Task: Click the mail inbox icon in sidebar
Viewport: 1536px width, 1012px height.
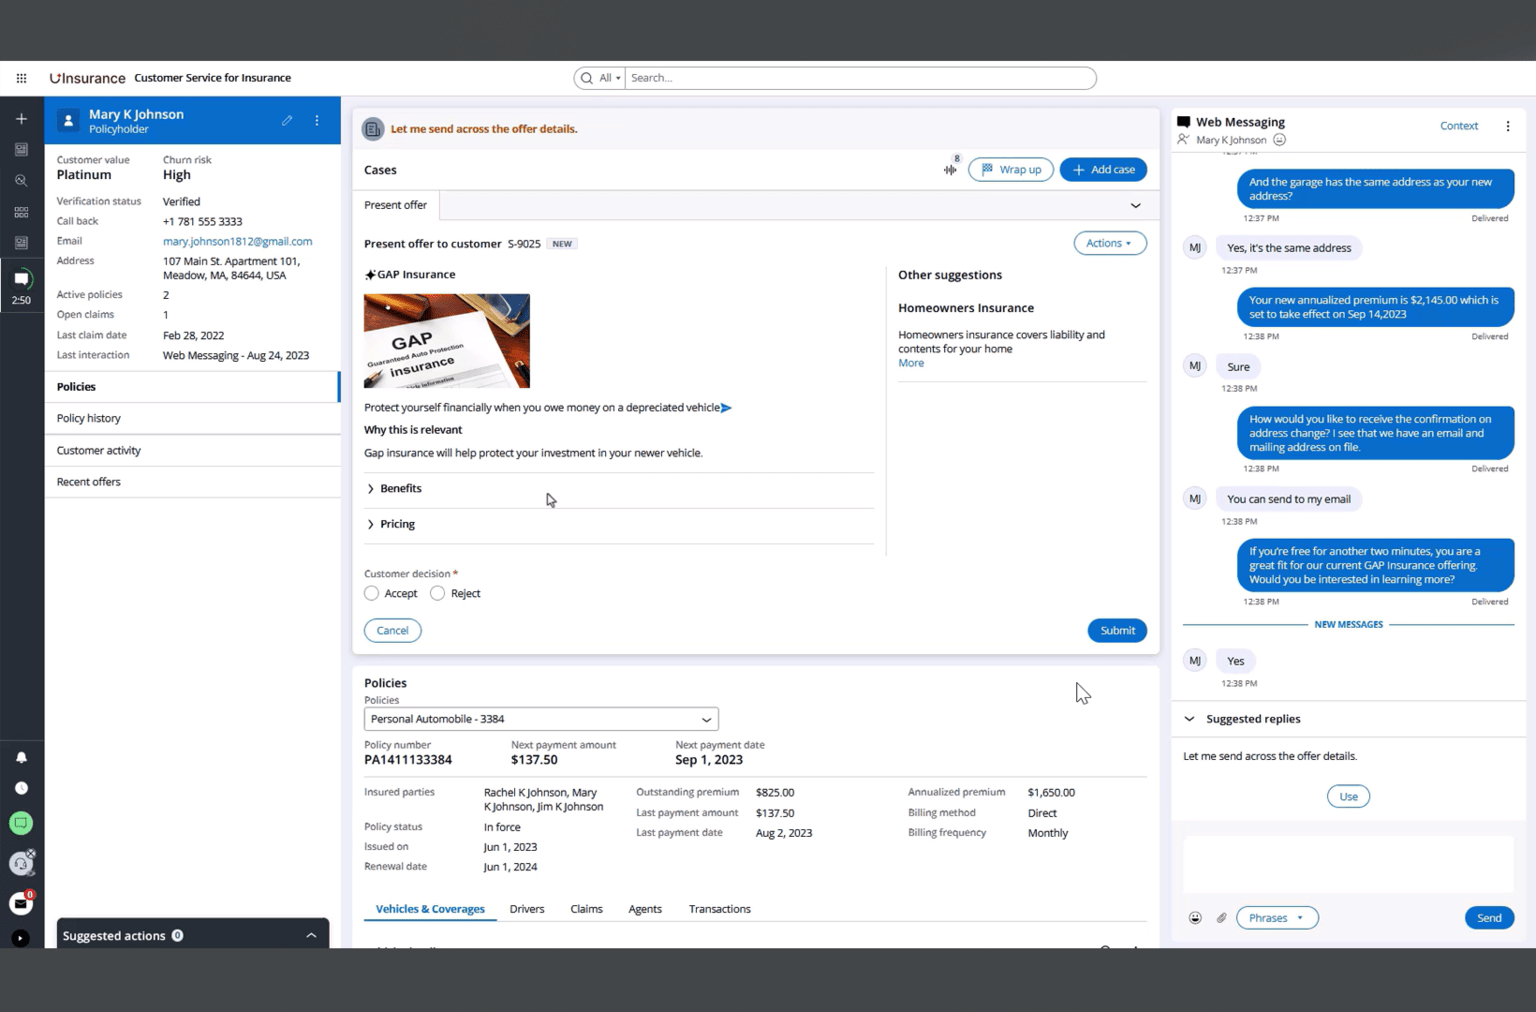Action: tap(21, 903)
